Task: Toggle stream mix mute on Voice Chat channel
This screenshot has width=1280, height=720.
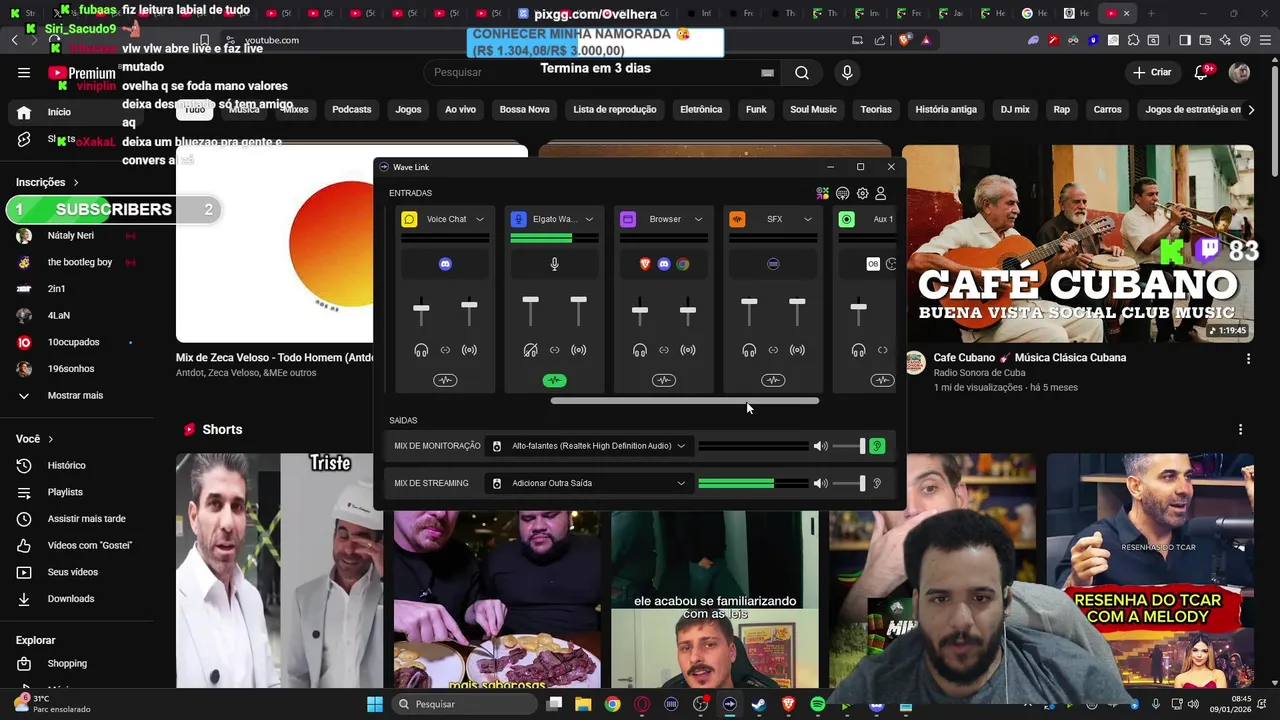Action: tap(469, 350)
